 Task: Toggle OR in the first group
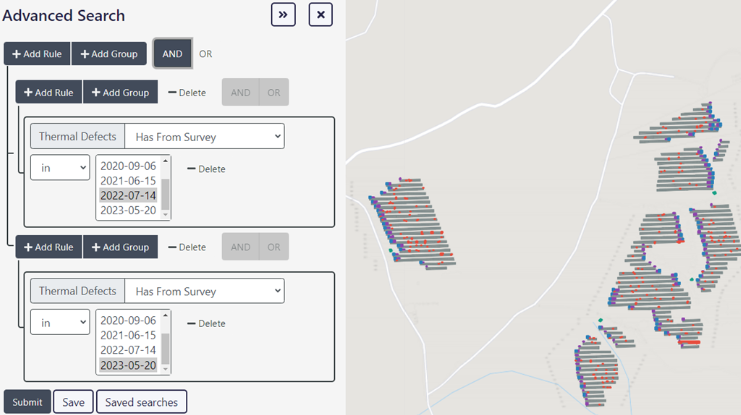(x=273, y=93)
